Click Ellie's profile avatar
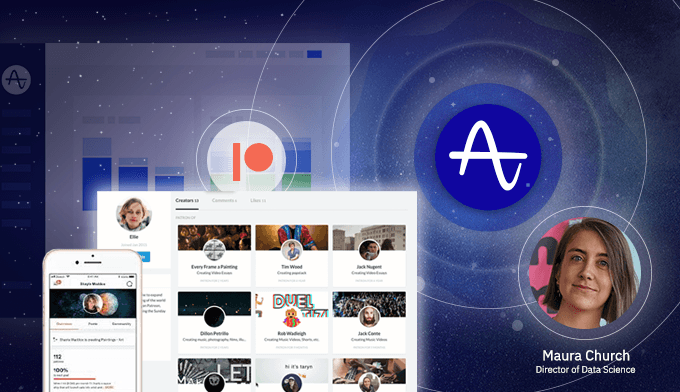The width and height of the screenshot is (680, 392). coord(134,214)
